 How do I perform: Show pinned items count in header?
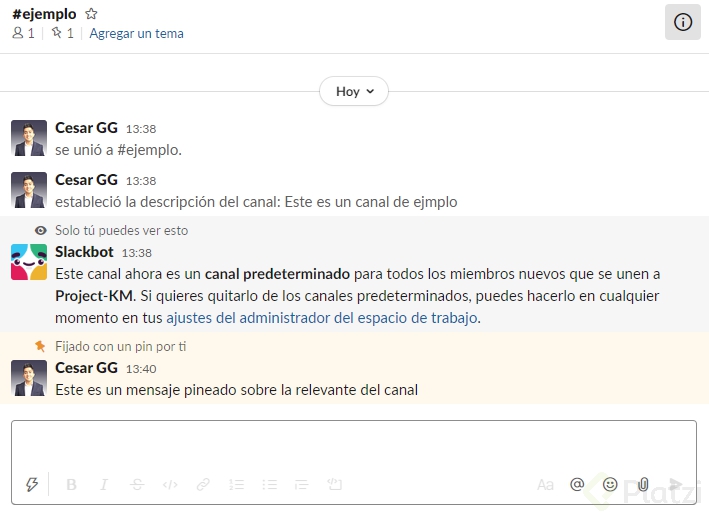pyautogui.click(x=62, y=33)
